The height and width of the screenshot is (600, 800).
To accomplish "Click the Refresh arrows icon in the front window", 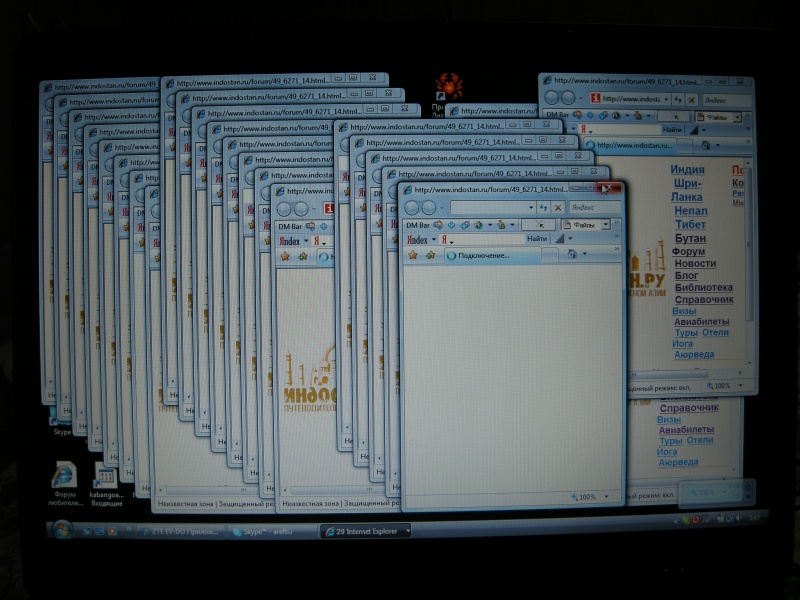I will click(542, 207).
